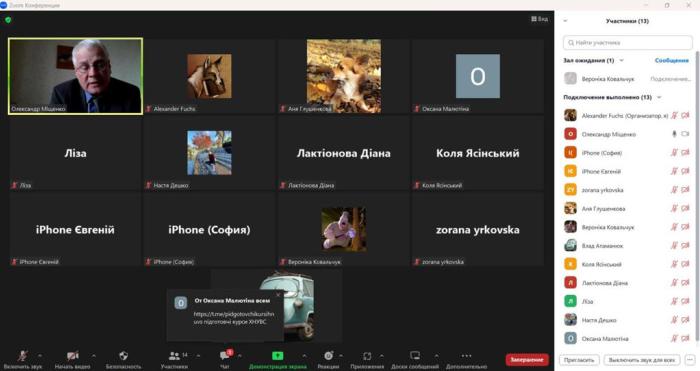The height and width of the screenshot is (371, 700).
Task: Click Alexander Fuchs avatar in participants list
Action: (x=570, y=115)
